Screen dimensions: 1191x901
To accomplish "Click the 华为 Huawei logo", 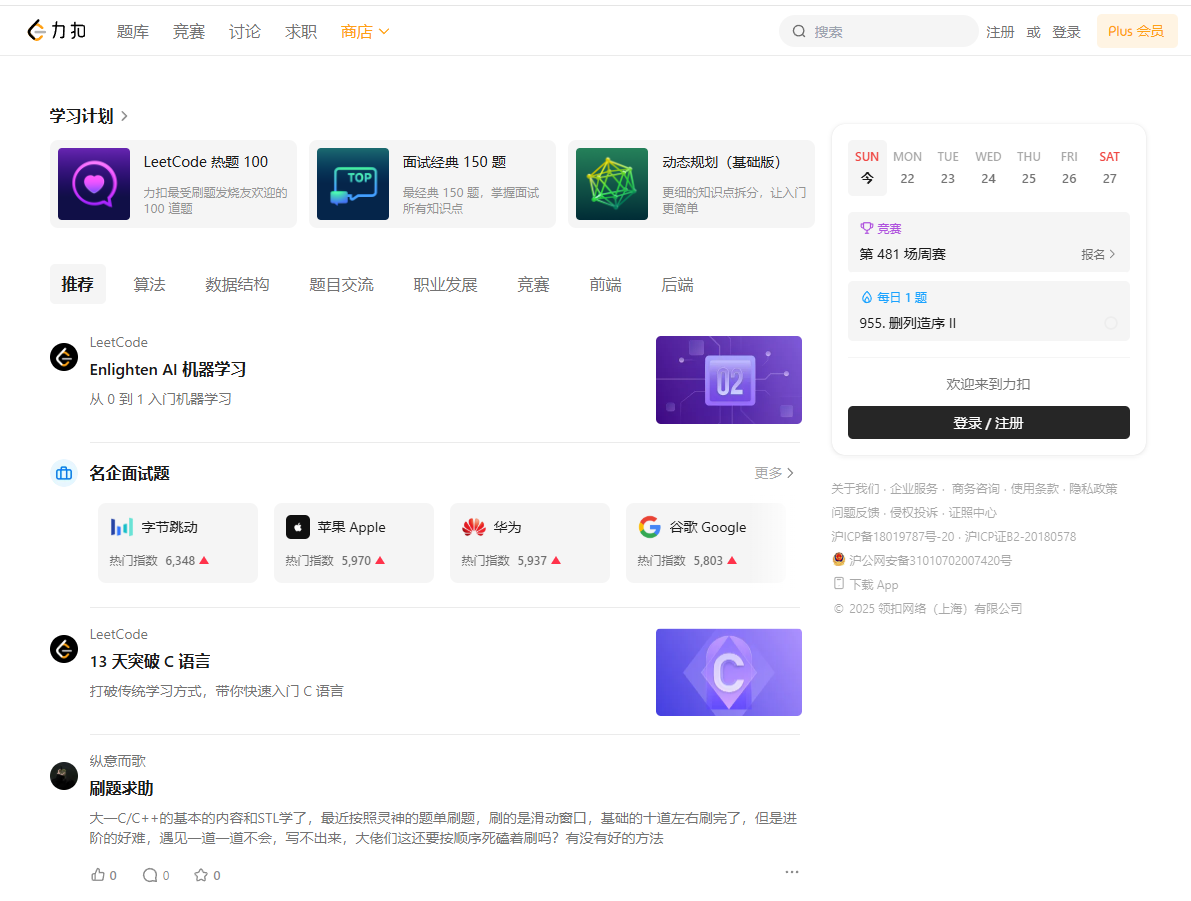I will 474,526.
